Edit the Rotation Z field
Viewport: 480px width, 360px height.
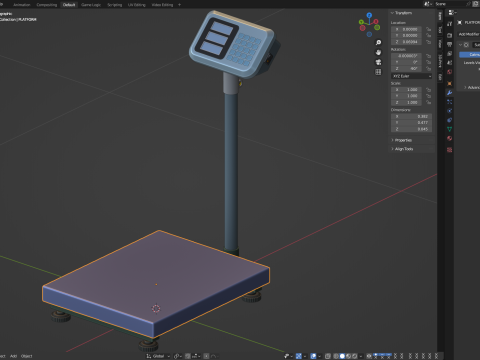[x=407, y=68]
